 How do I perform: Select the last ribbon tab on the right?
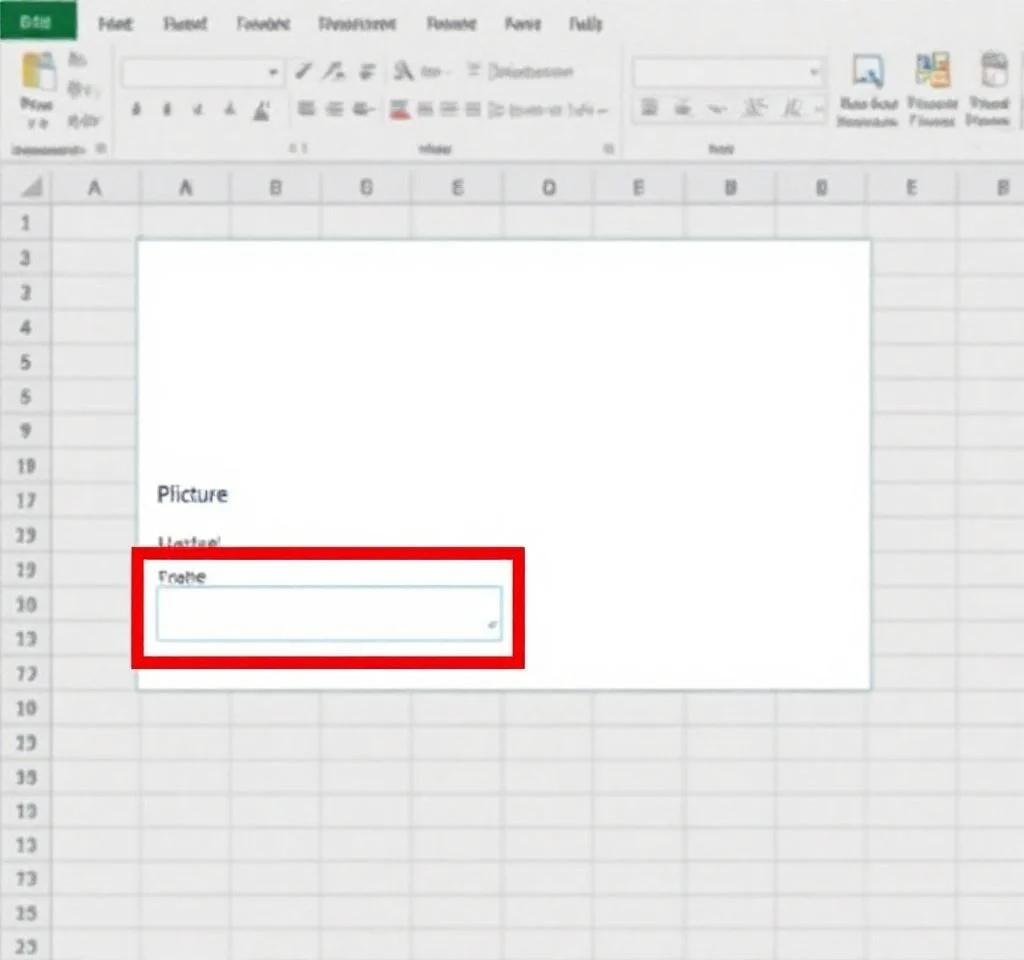[585, 23]
